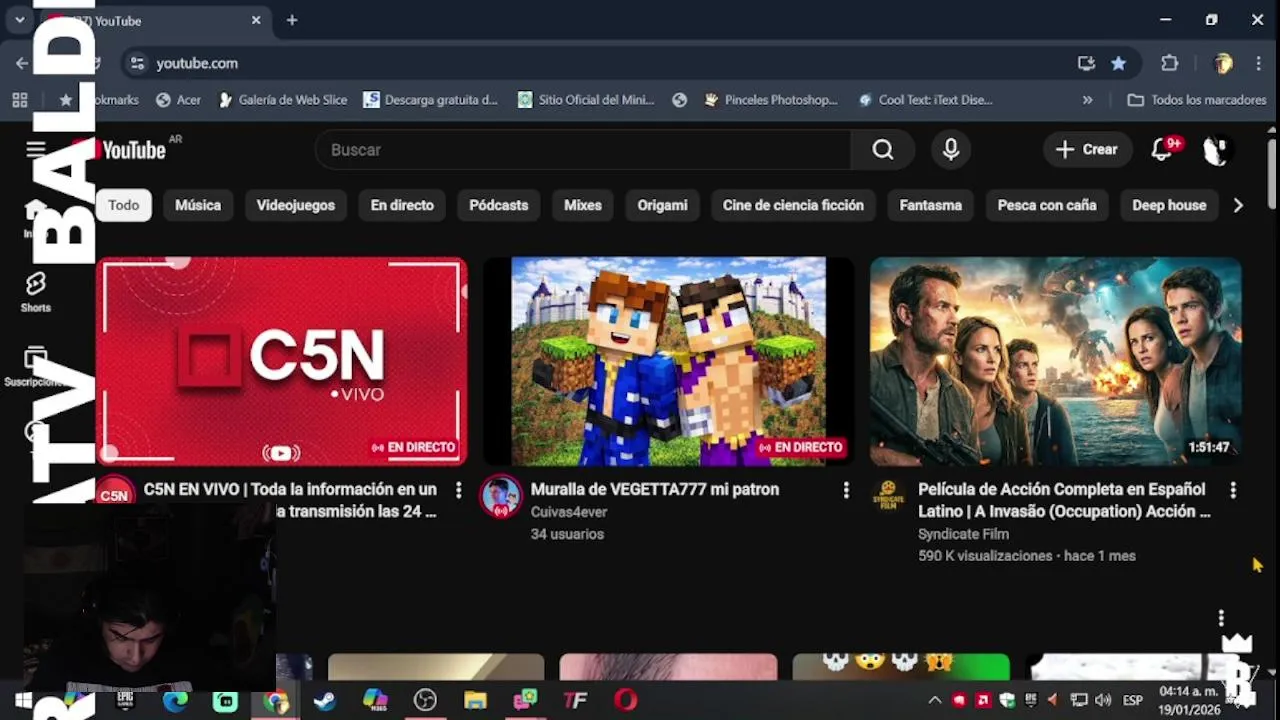
Task: Launch OBS Studio from the taskbar
Action: point(425,700)
